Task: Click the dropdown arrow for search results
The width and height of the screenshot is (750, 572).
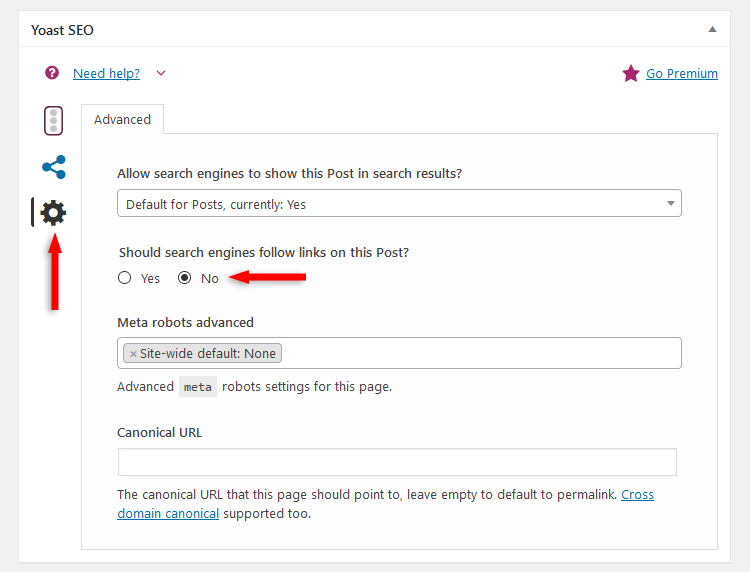Action: pyautogui.click(x=671, y=203)
